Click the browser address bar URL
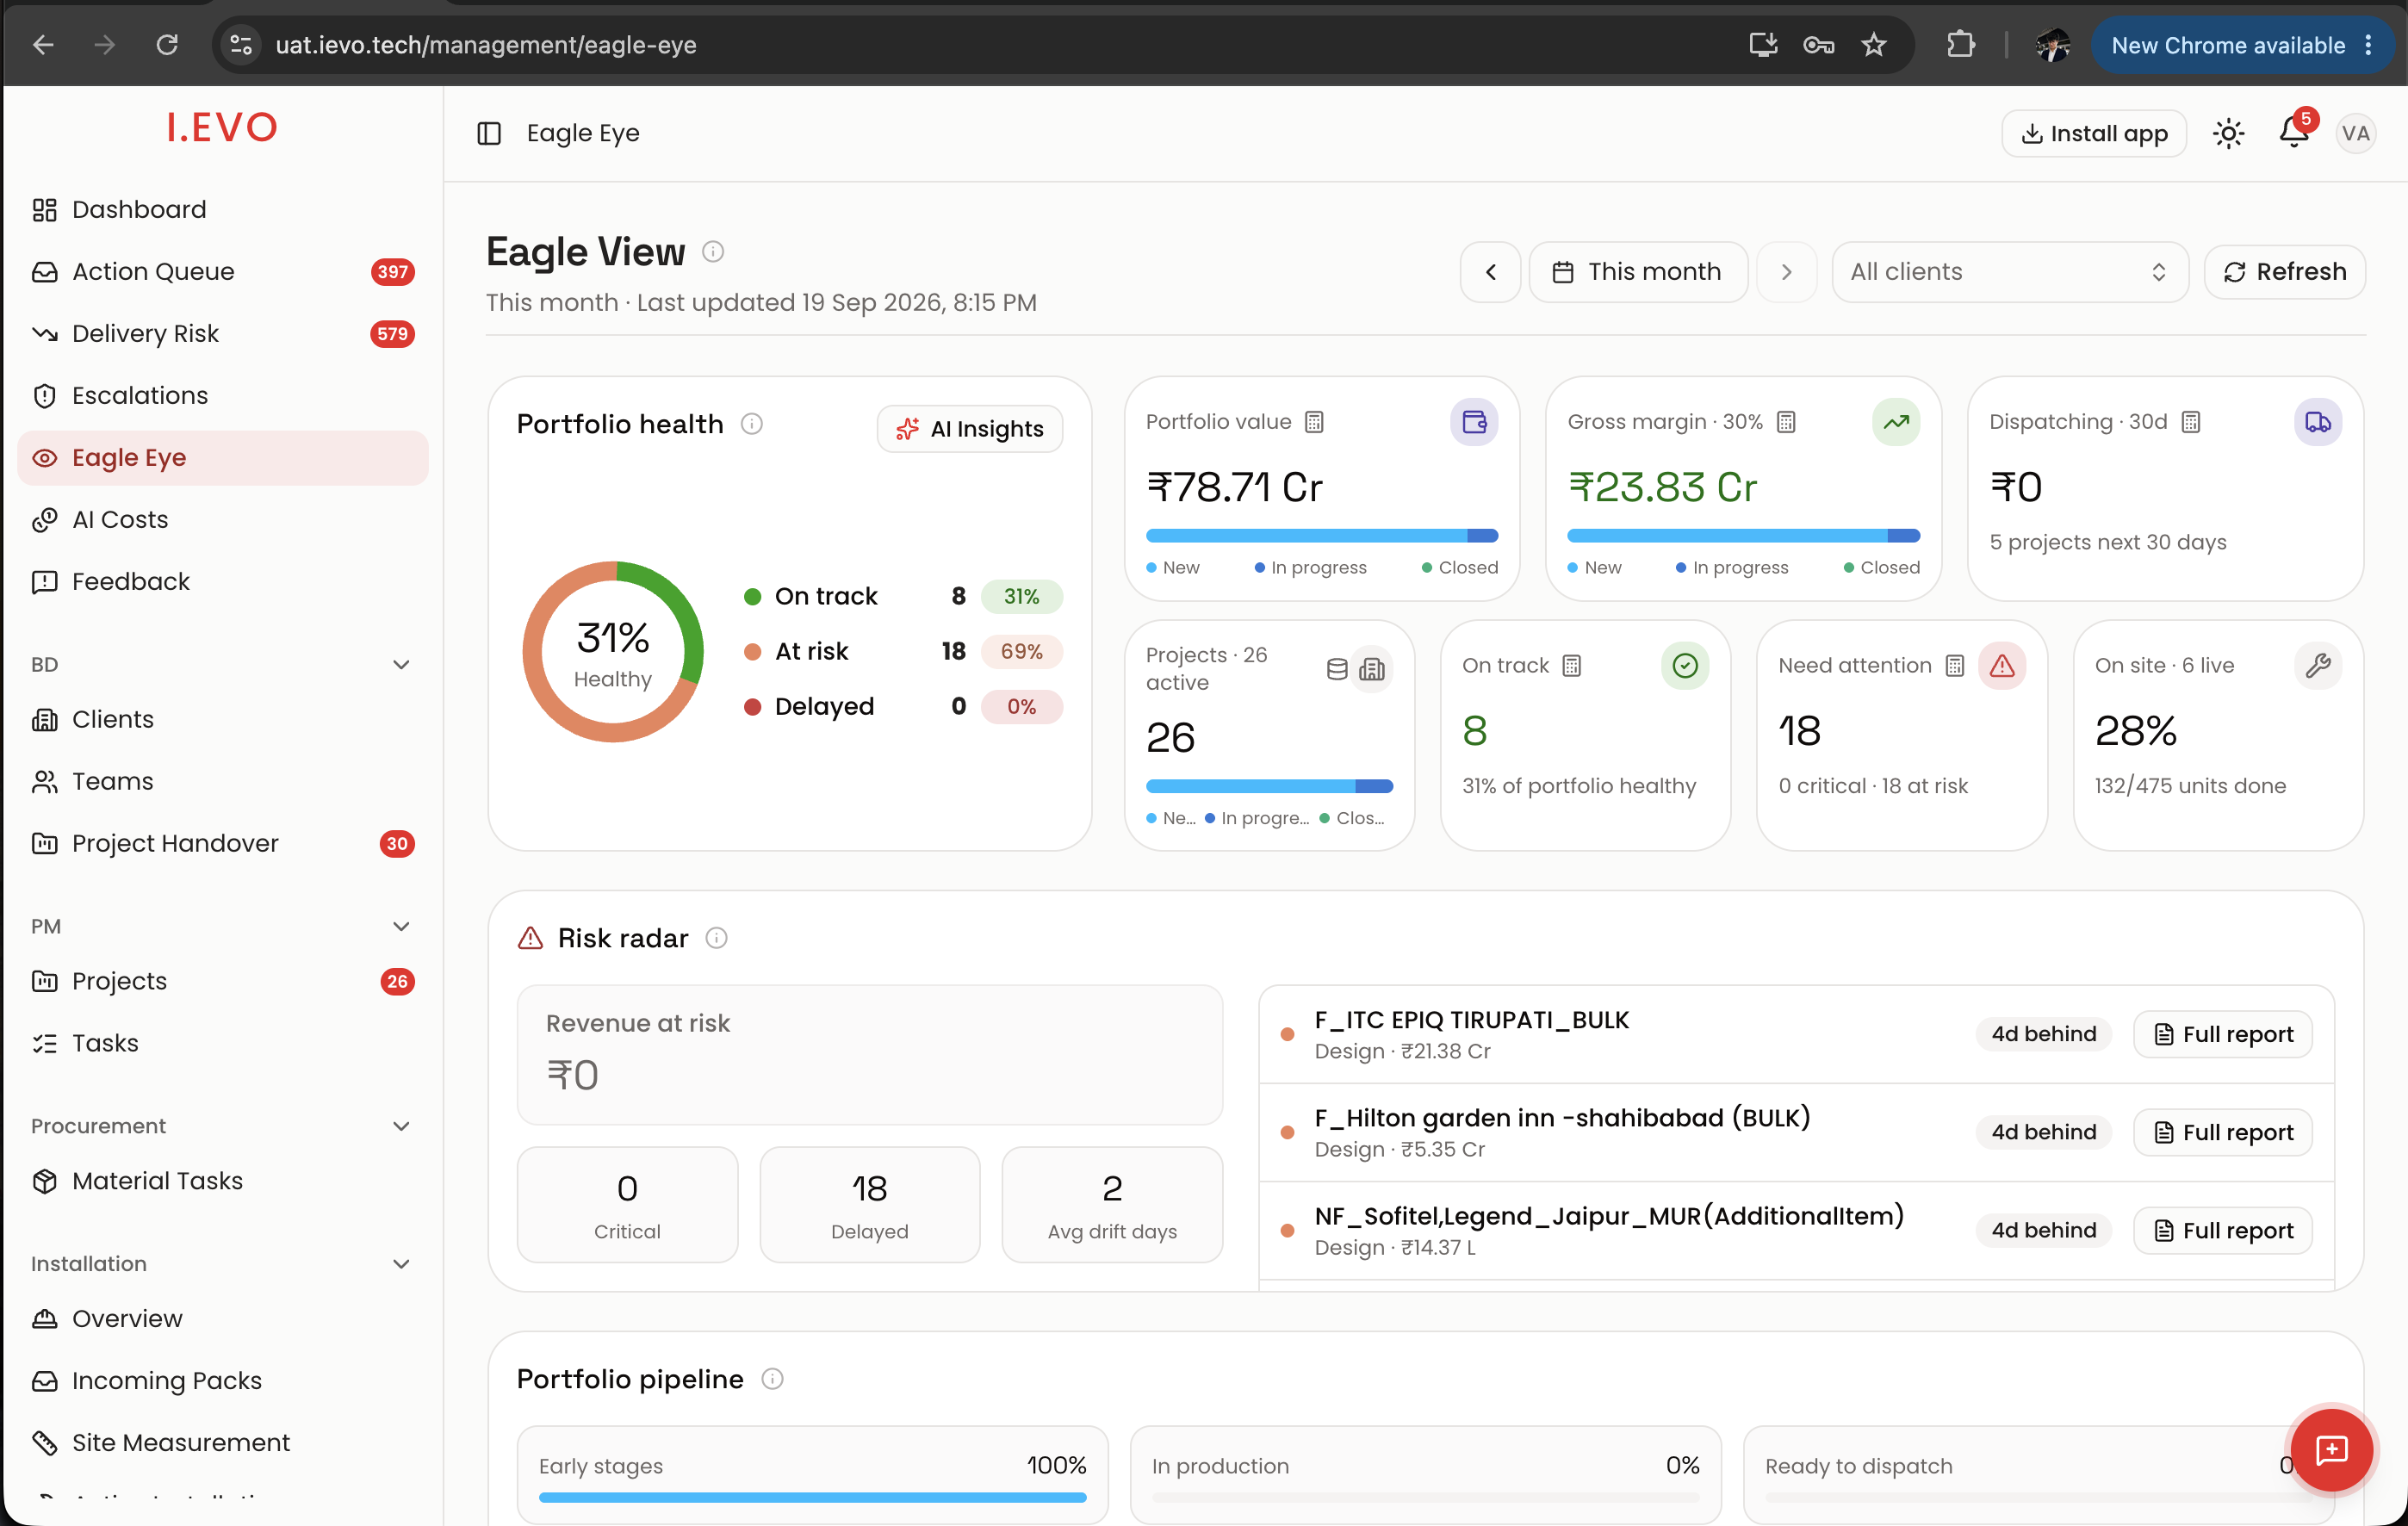This screenshot has height=1526, width=2408. point(485,45)
